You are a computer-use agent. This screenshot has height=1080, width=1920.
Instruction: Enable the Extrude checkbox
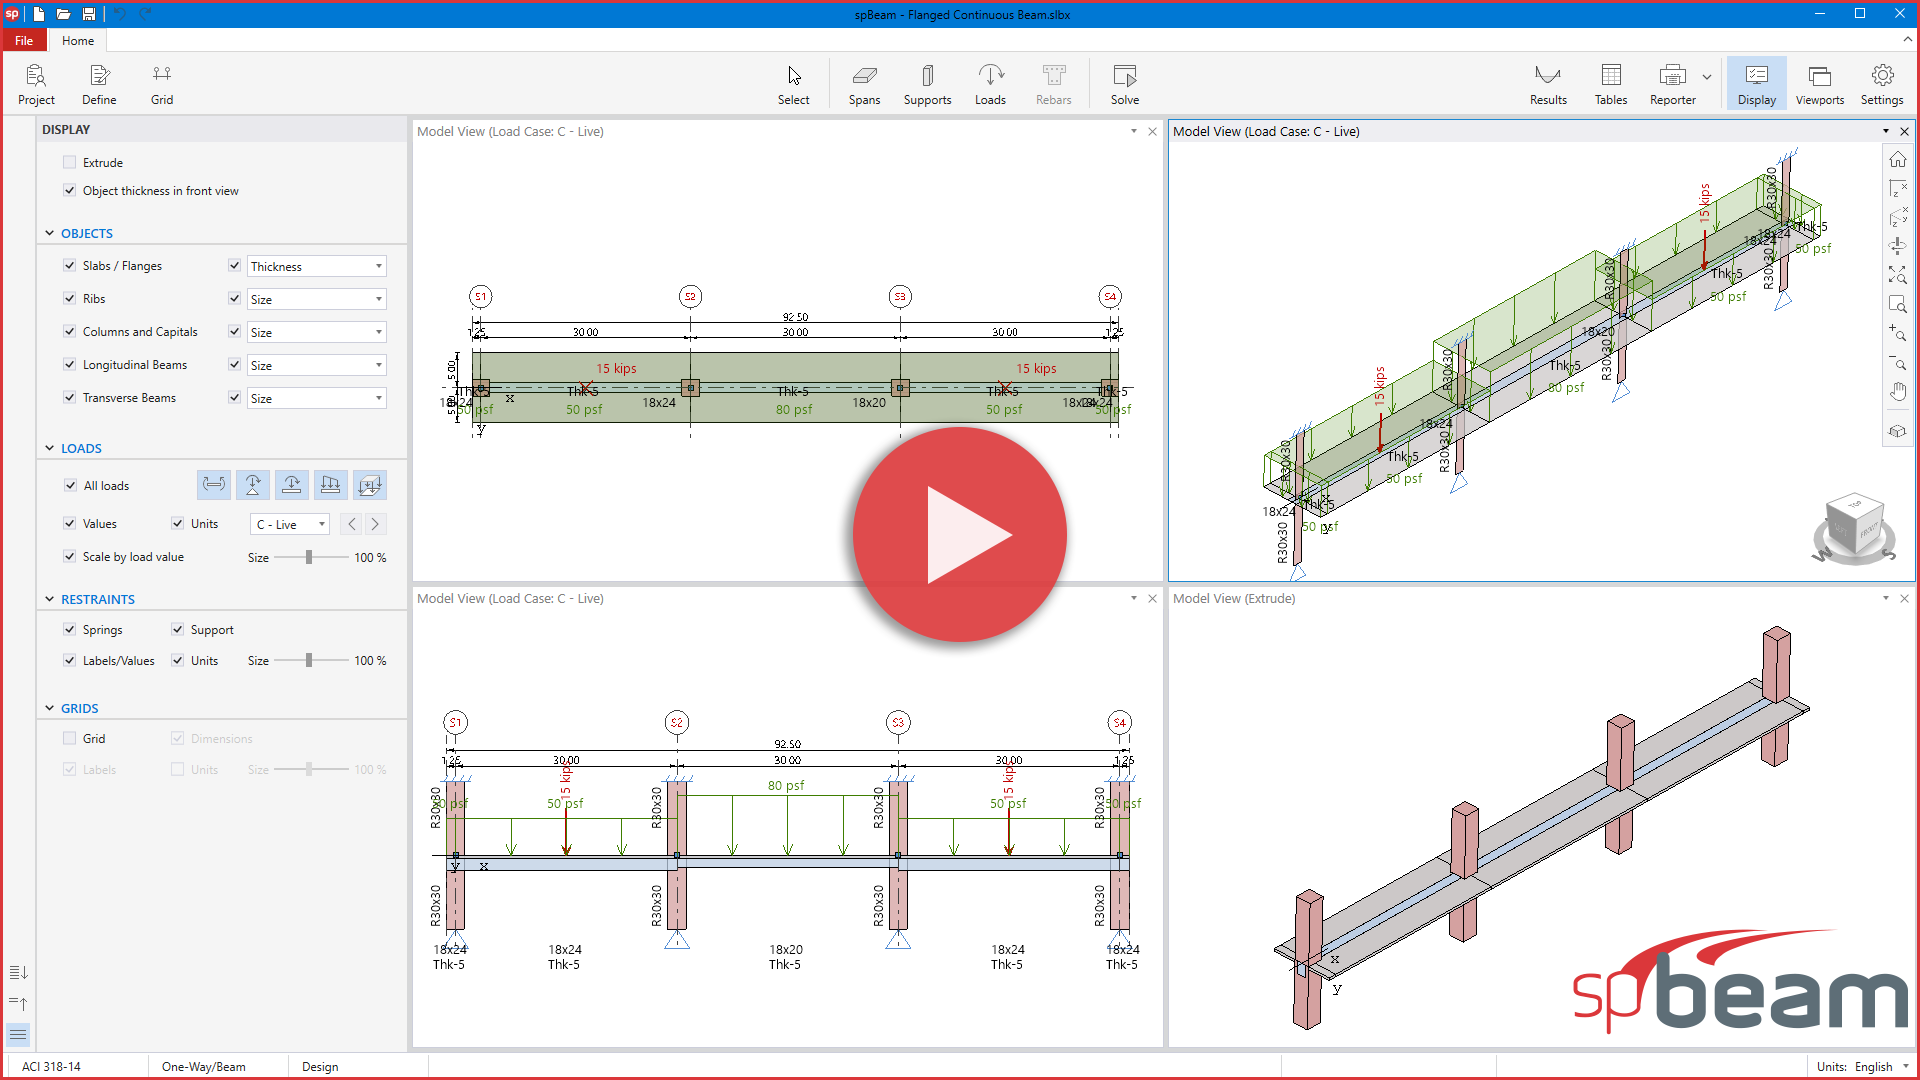pyautogui.click(x=69, y=162)
